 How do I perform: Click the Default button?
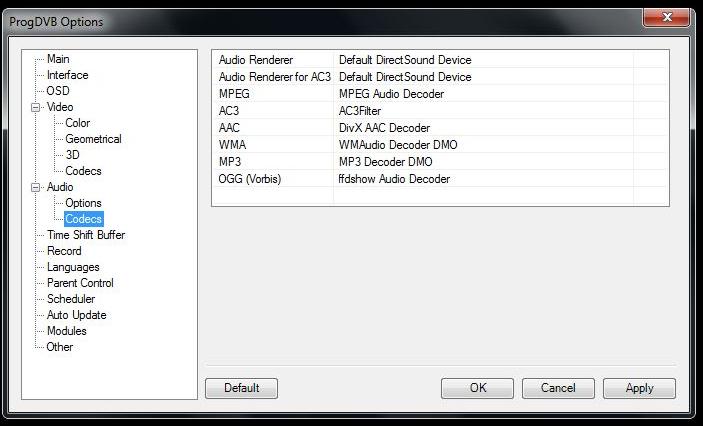(241, 388)
